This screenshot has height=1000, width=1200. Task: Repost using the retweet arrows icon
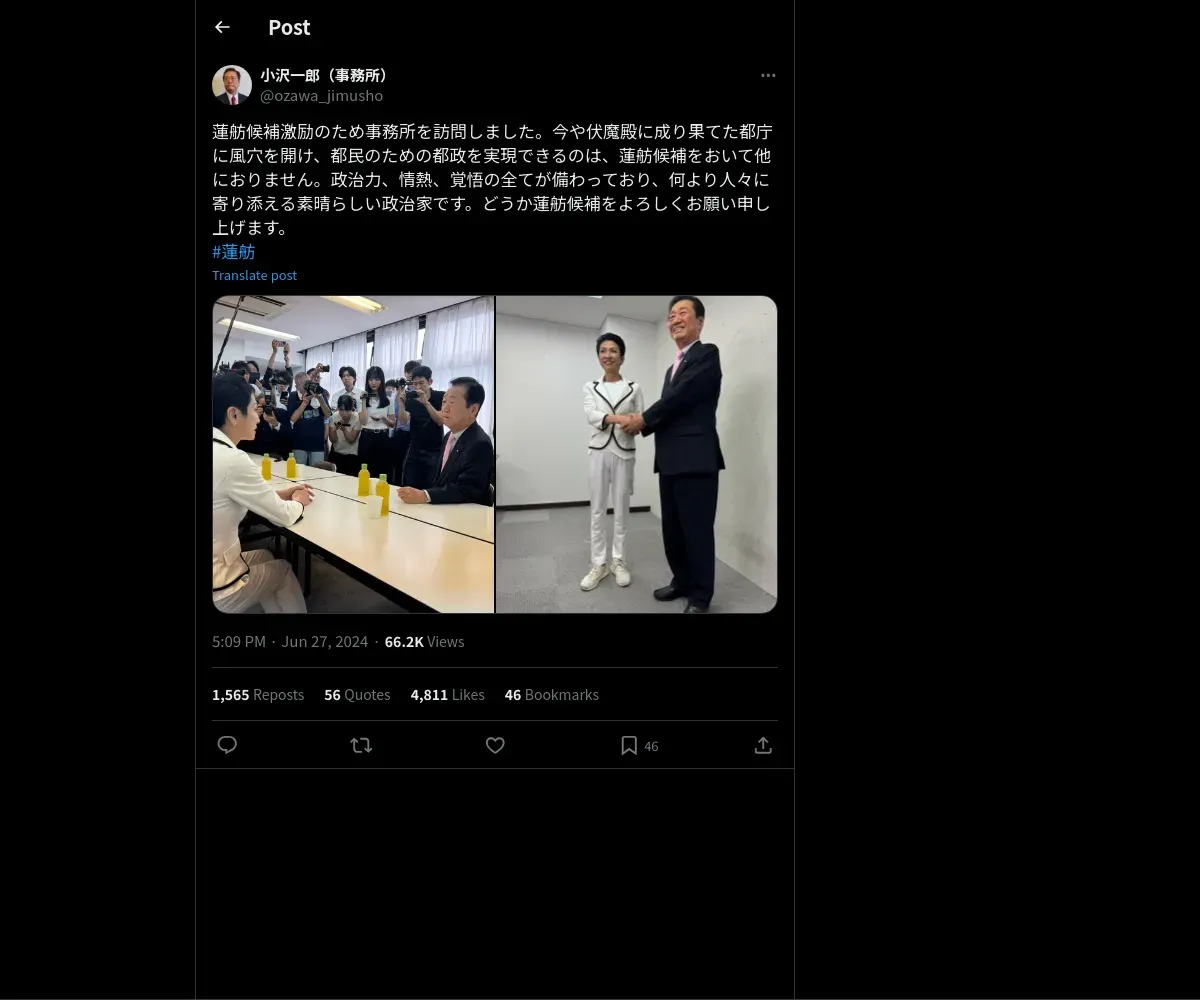click(x=361, y=745)
